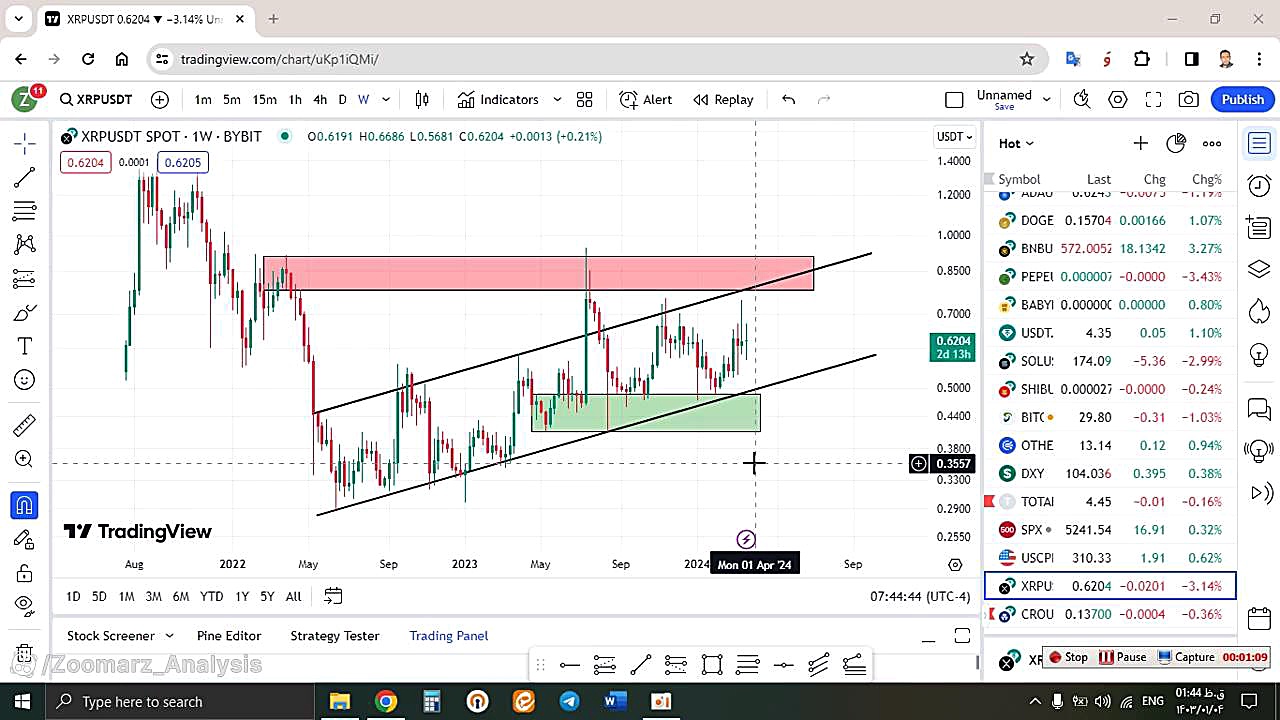Open the go to date calendar icon
This screenshot has width=1280, height=720.
point(333,596)
